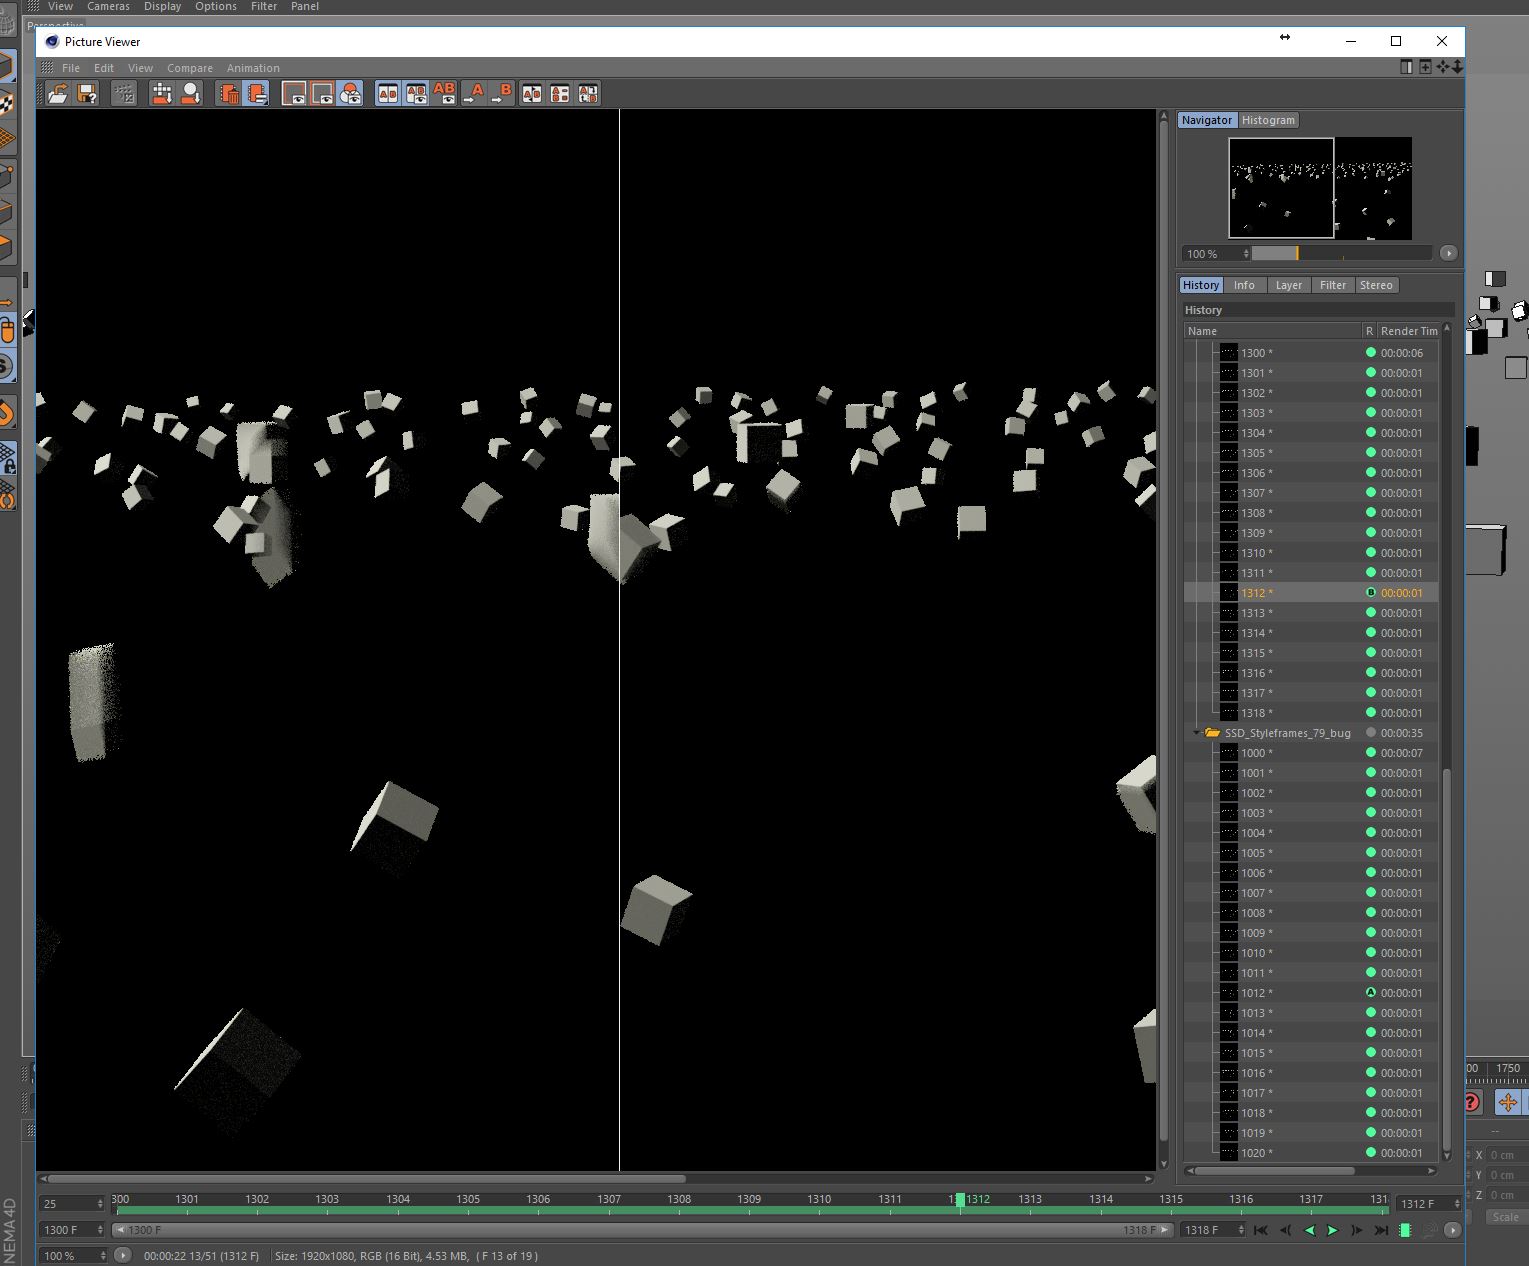The width and height of the screenshot is (1529, 1266).
Task: Switch to the Info tab
Action: pos(1244,285)
